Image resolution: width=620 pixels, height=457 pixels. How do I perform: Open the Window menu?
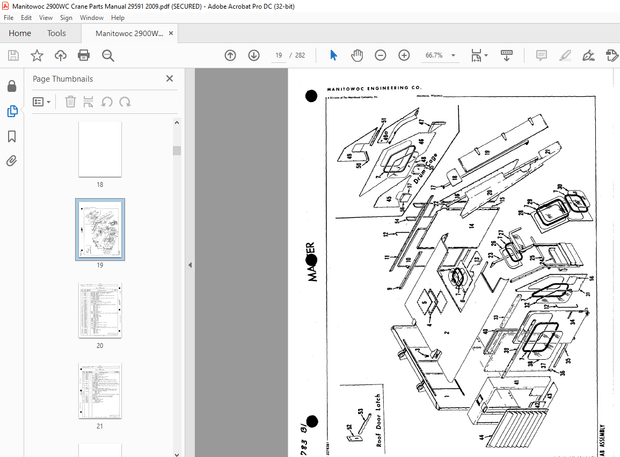[x=92, y=18]
